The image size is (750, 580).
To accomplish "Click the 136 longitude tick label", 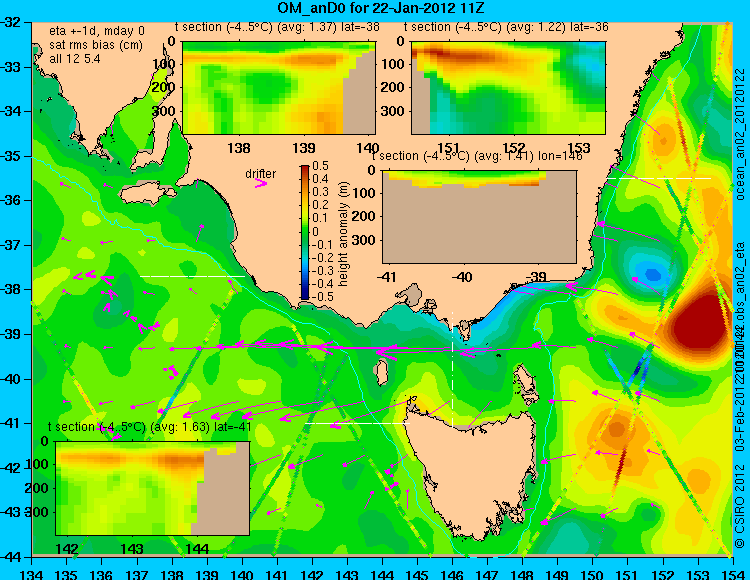I will [x=101, y=574].
